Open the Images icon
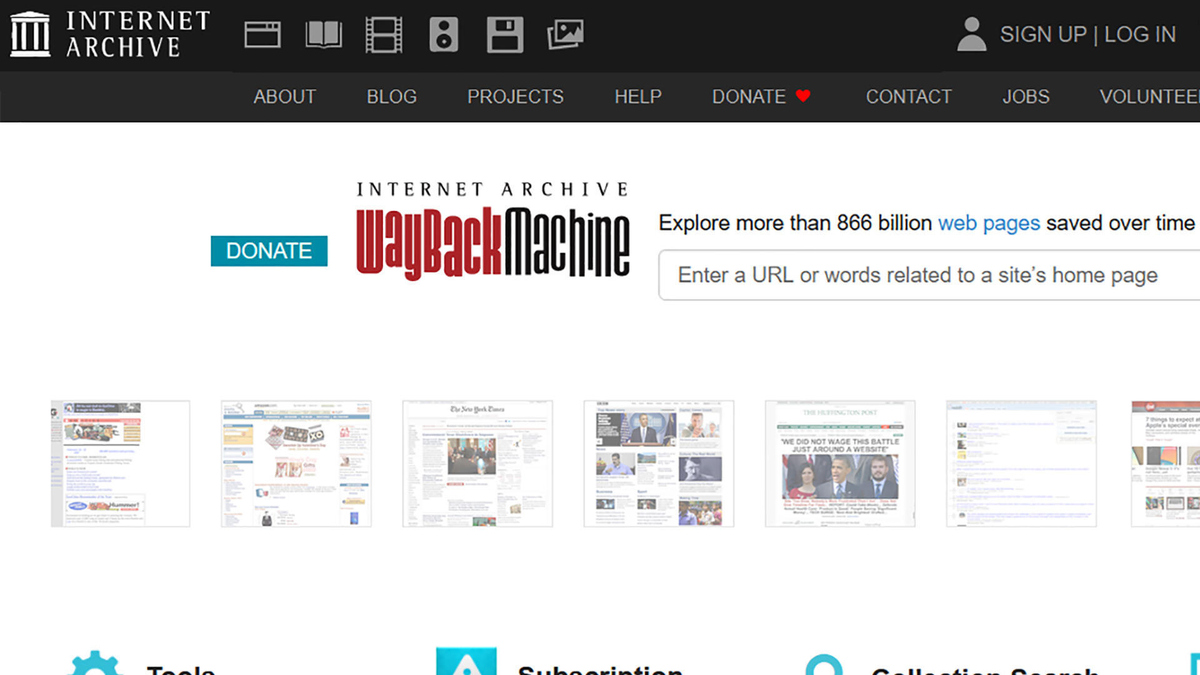This screenshot has width=1200, height=675. (x=565, y=35)
